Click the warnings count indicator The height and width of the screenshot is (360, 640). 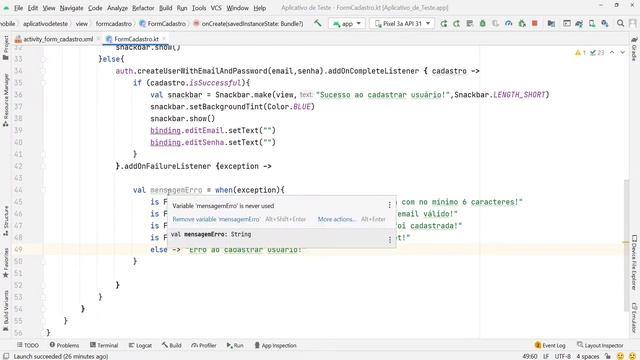coord(580,53)
